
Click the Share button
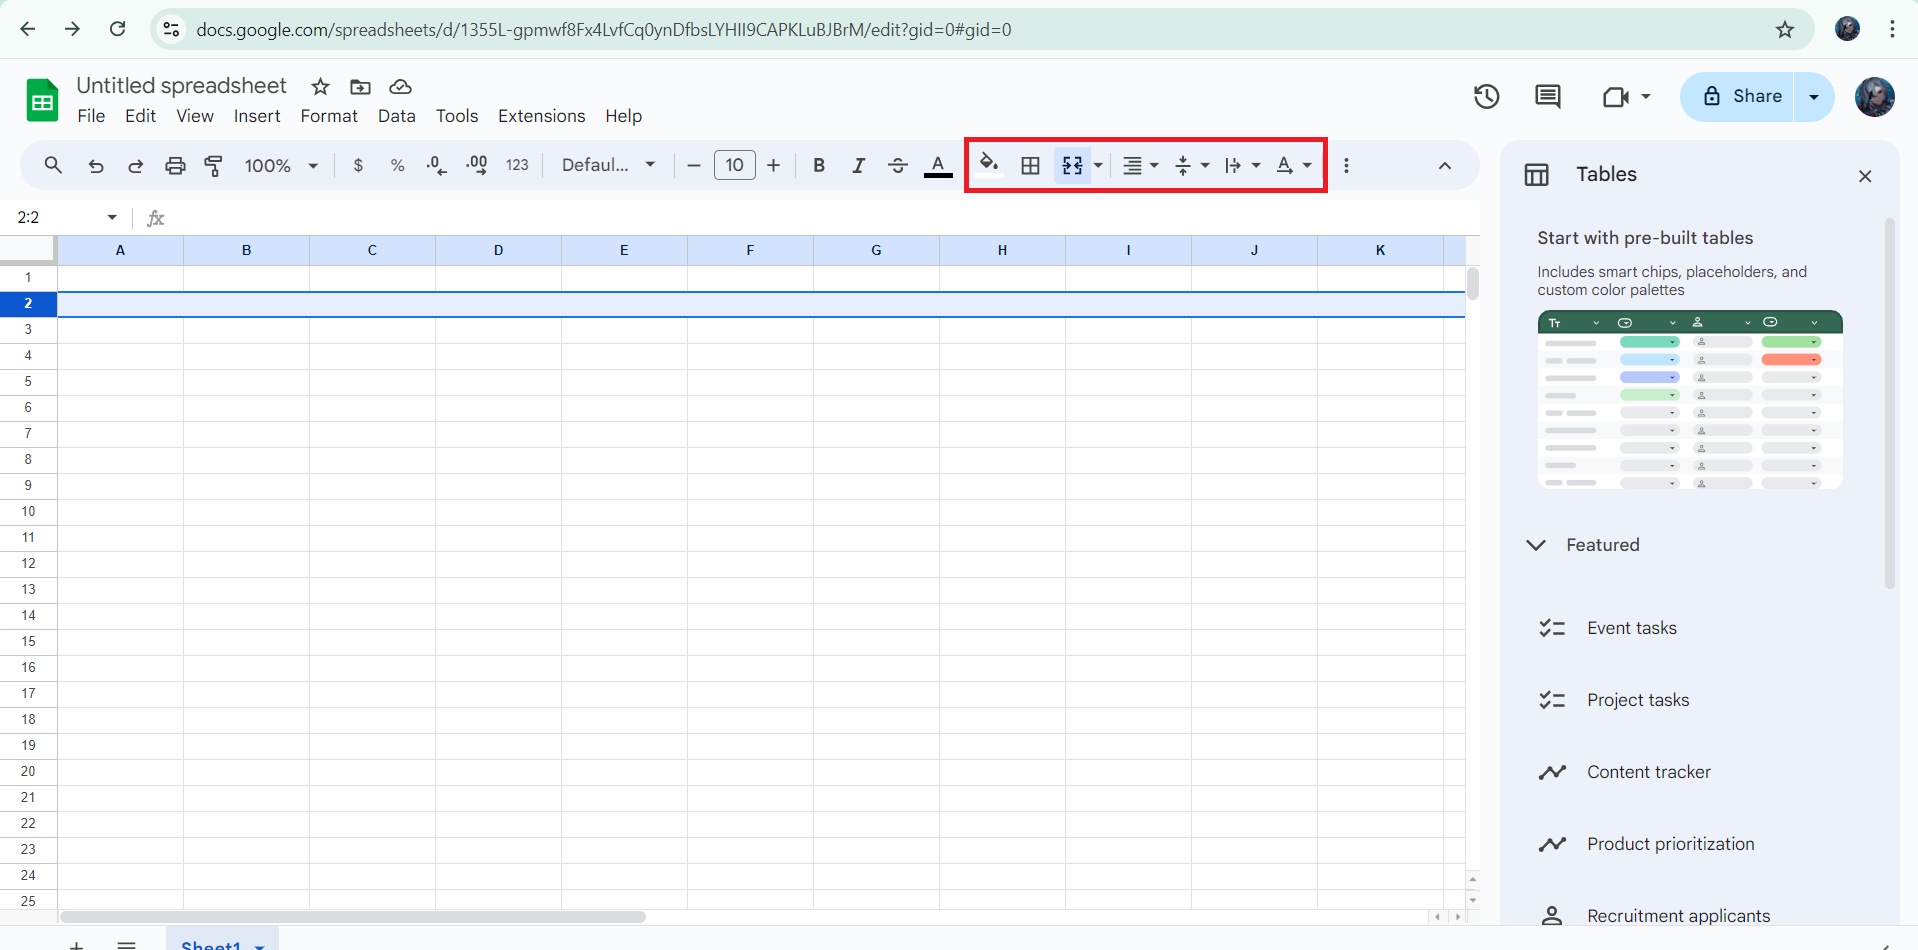point(1740,97)
